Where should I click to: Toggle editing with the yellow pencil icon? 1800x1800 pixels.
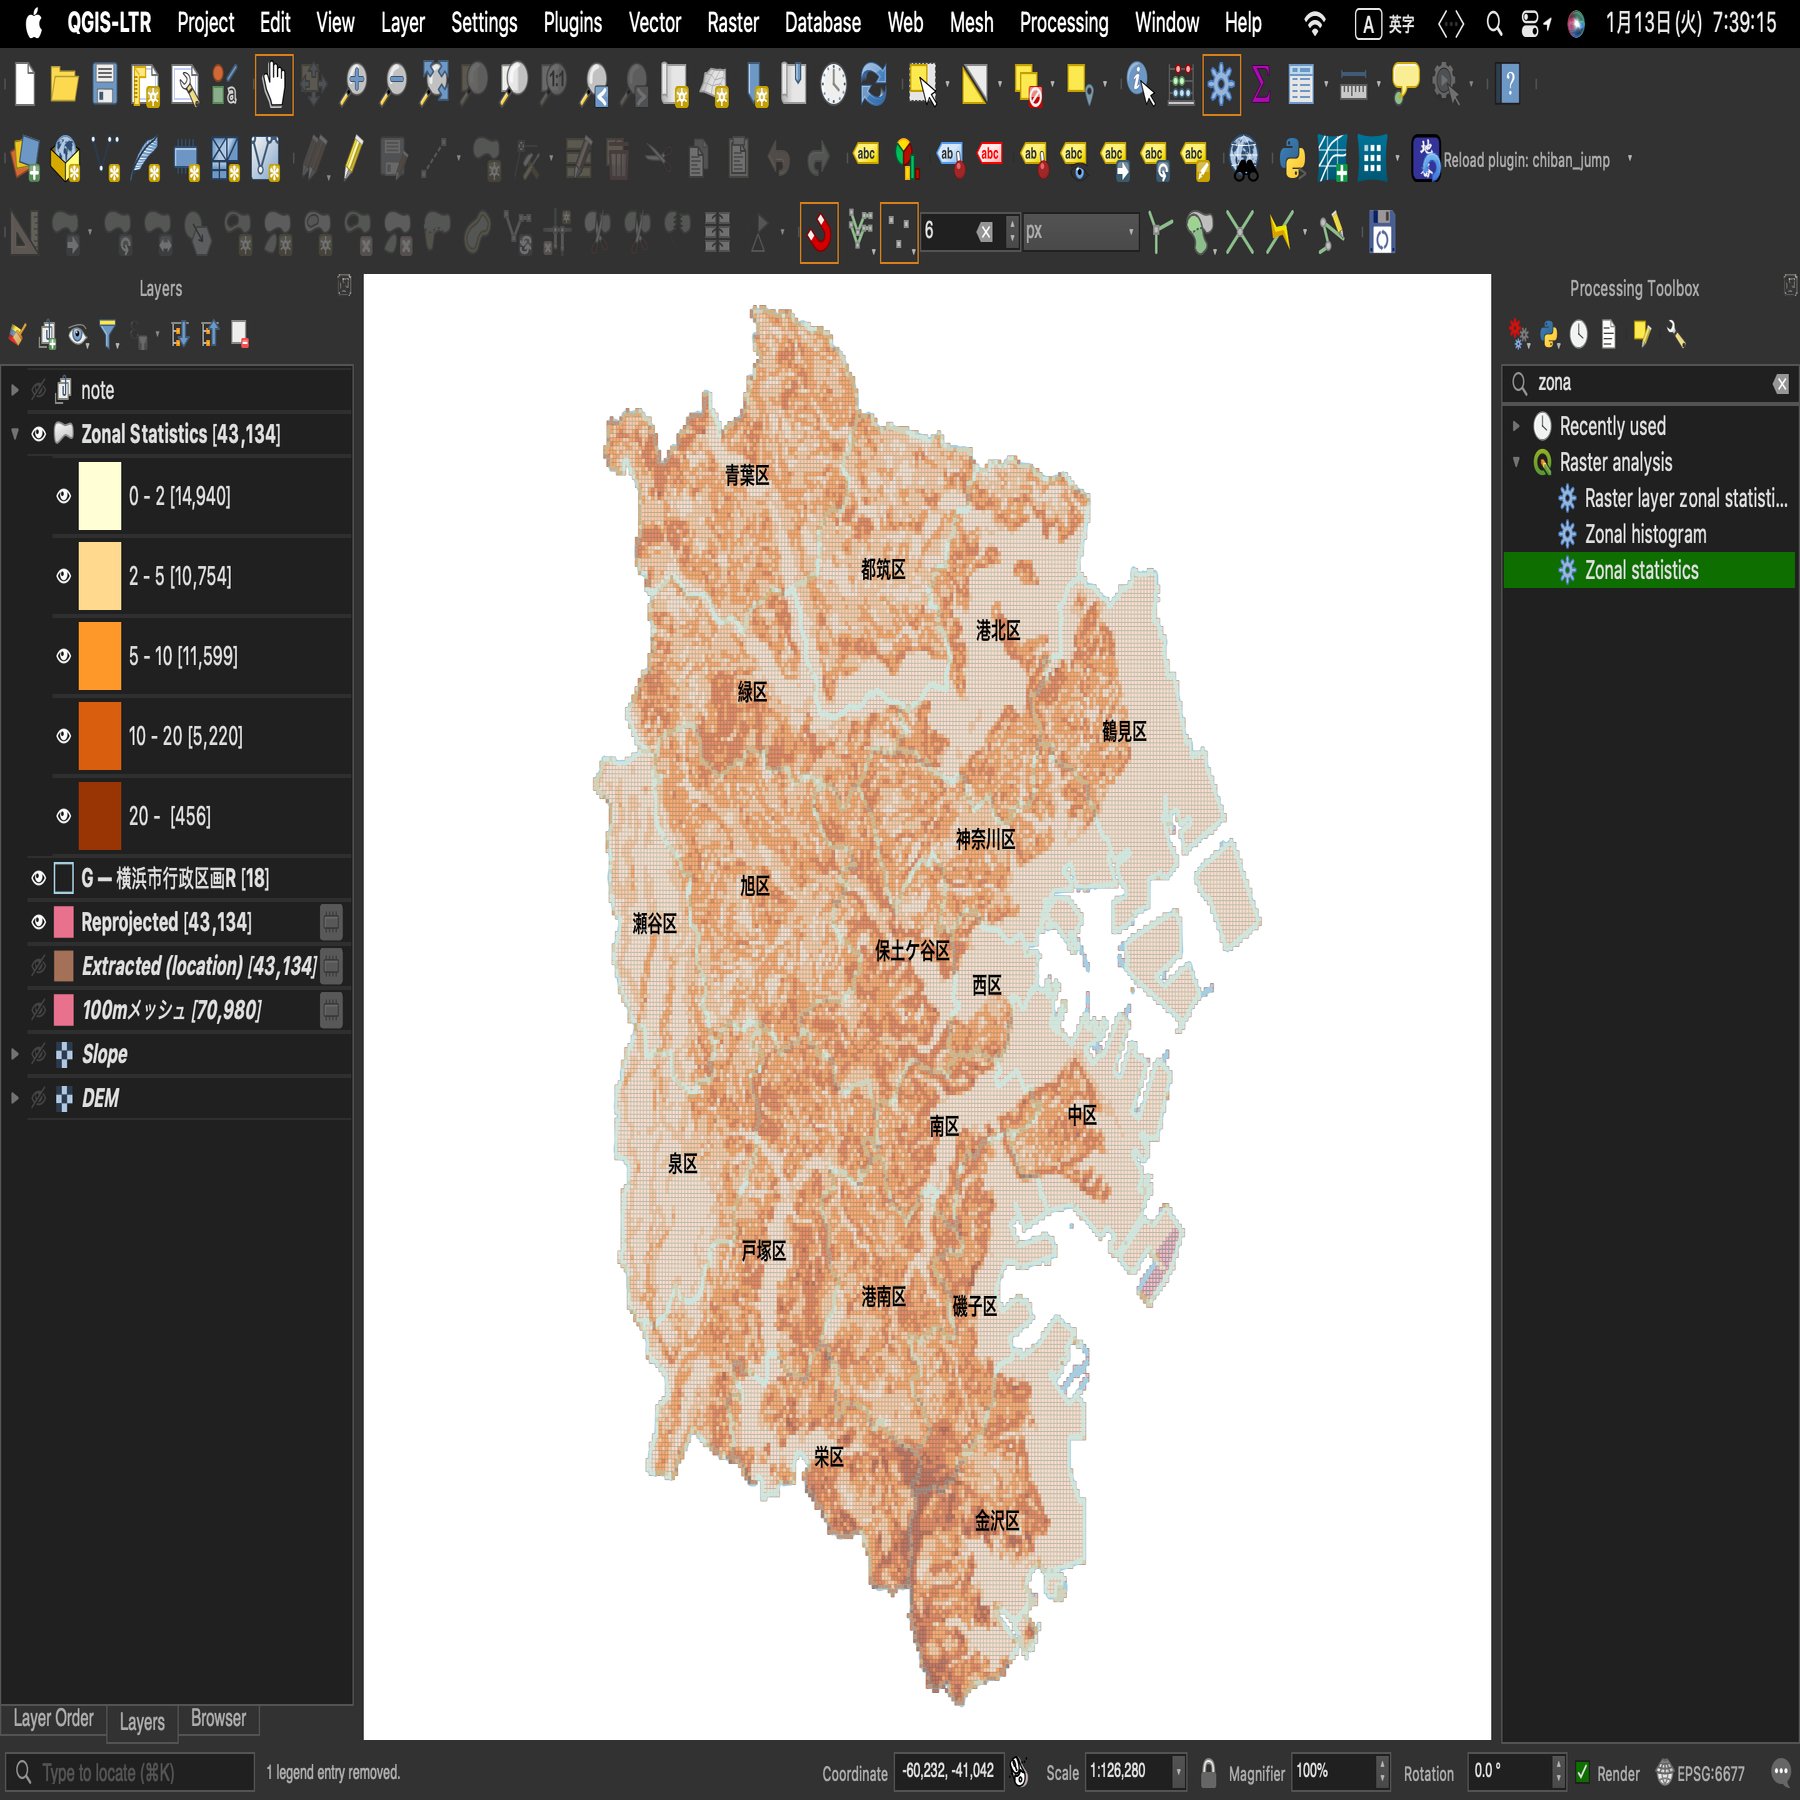[x=353, y=158]
